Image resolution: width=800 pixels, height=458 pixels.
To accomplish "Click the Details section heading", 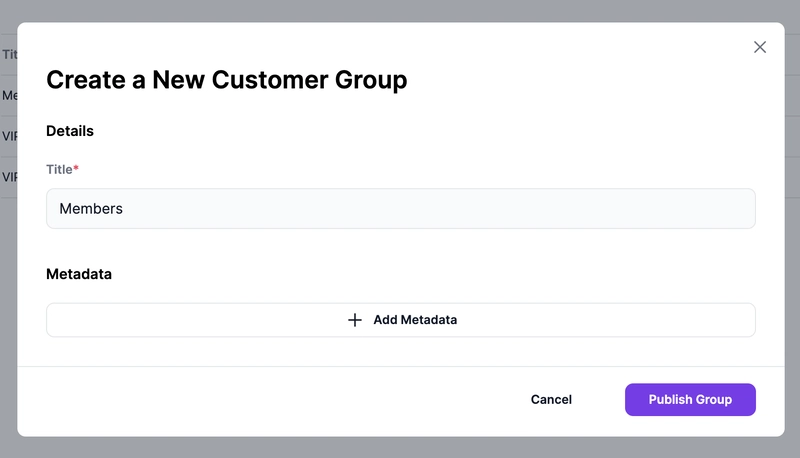I will pos(70,131).
